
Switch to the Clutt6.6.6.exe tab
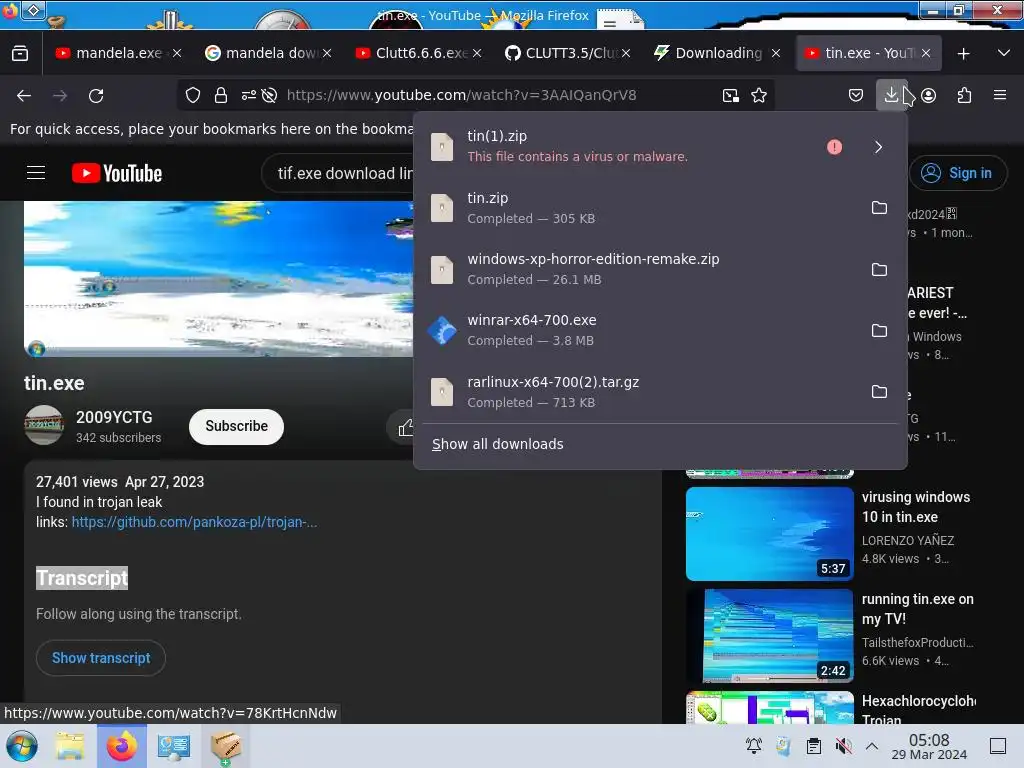tap(418, 54)
